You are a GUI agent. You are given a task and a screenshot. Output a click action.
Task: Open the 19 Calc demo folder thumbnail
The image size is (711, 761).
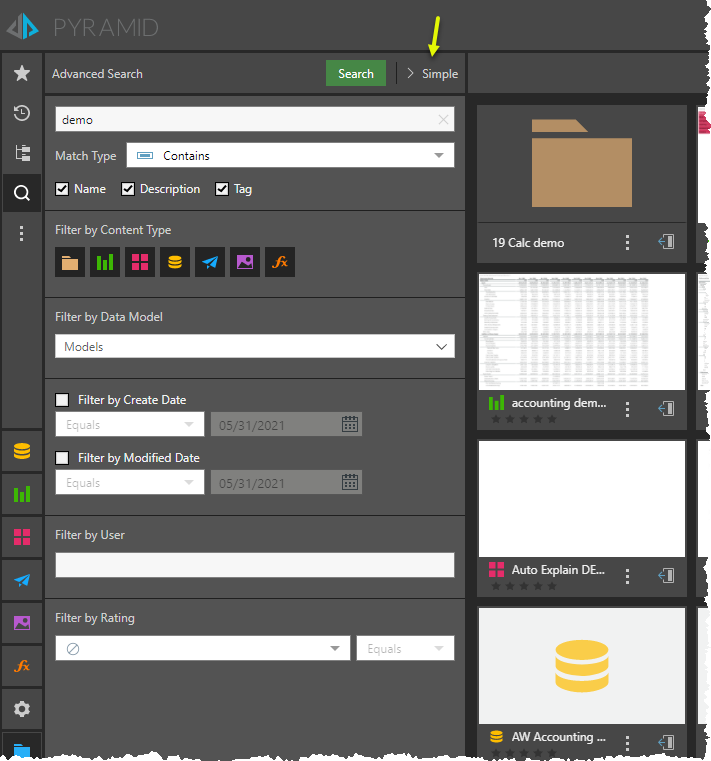point(582,164)
